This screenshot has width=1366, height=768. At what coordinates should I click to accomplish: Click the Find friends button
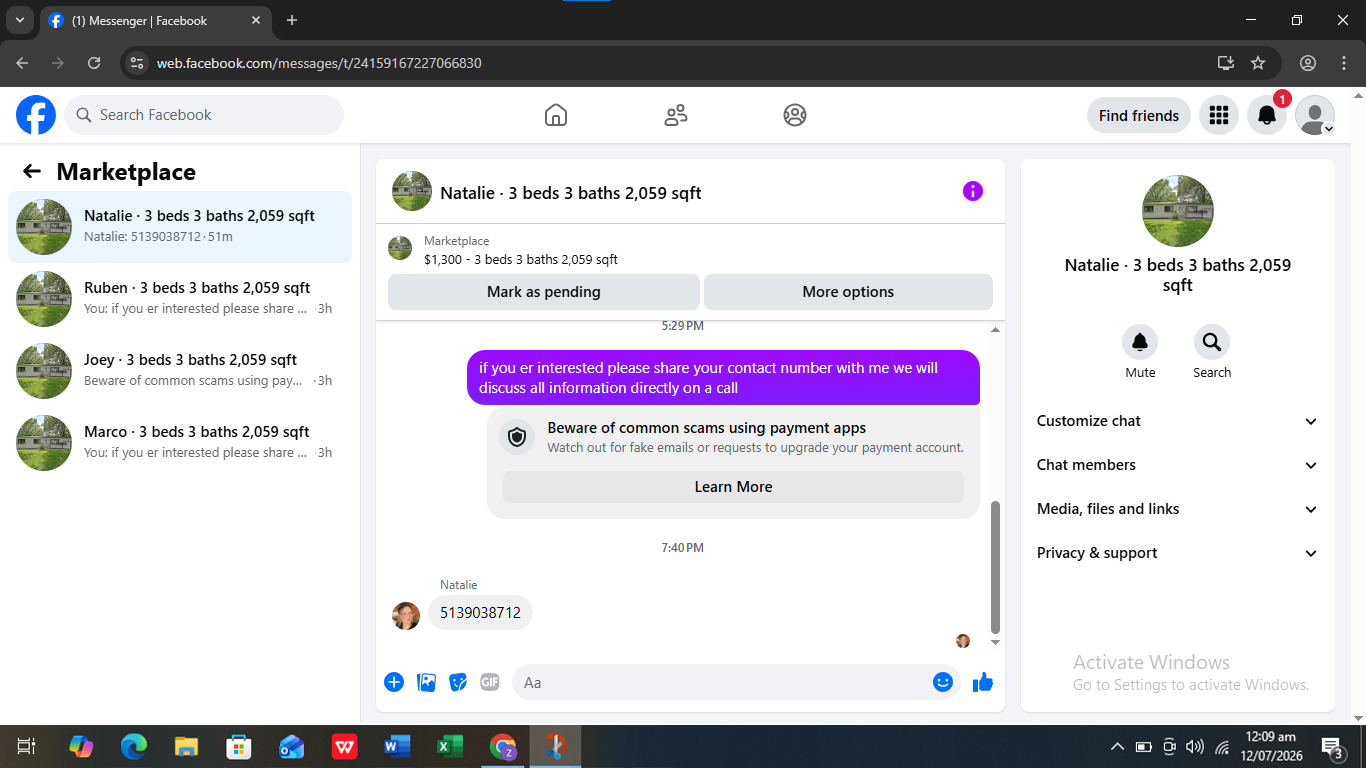(1139, 115)
